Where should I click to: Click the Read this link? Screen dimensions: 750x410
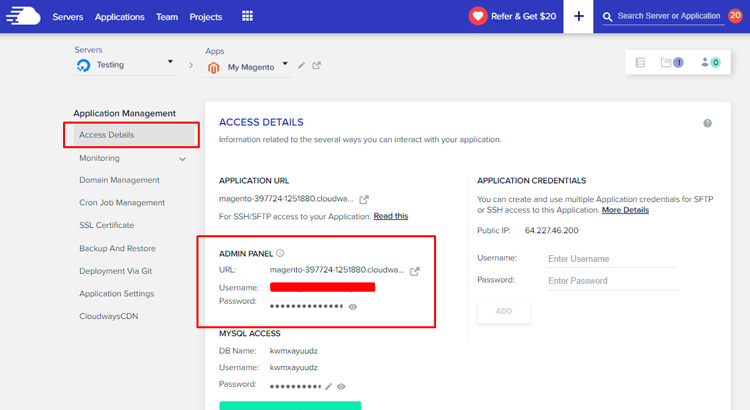pos(391,216)
